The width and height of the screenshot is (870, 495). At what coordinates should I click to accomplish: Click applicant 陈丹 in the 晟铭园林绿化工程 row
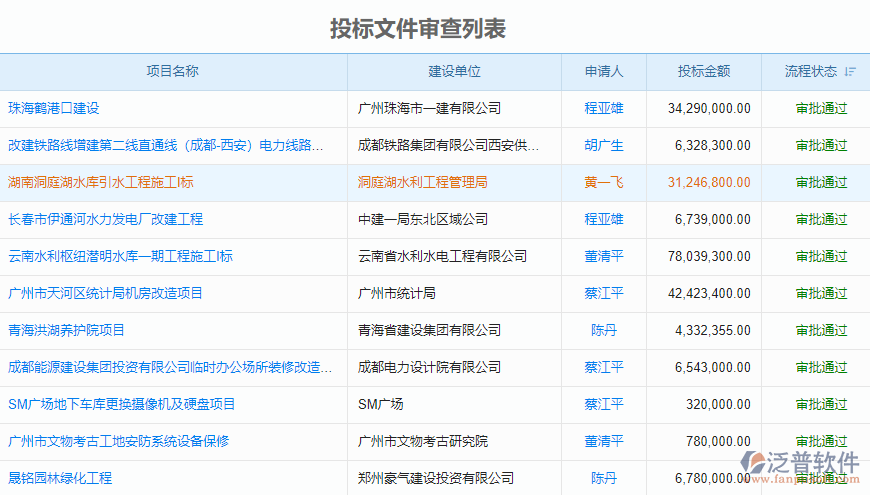604,478
